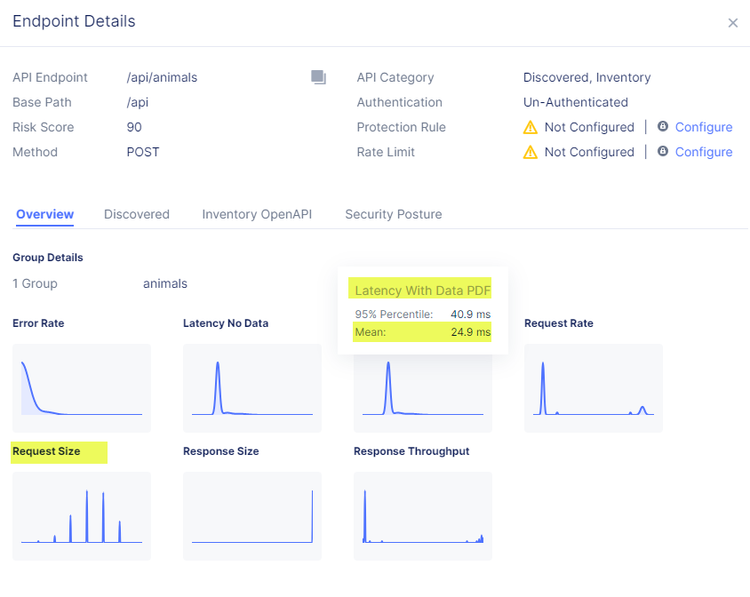Open the Request Rate chart
The height and width of the screenshot is (597, 750).
click(x=593, y=388)
